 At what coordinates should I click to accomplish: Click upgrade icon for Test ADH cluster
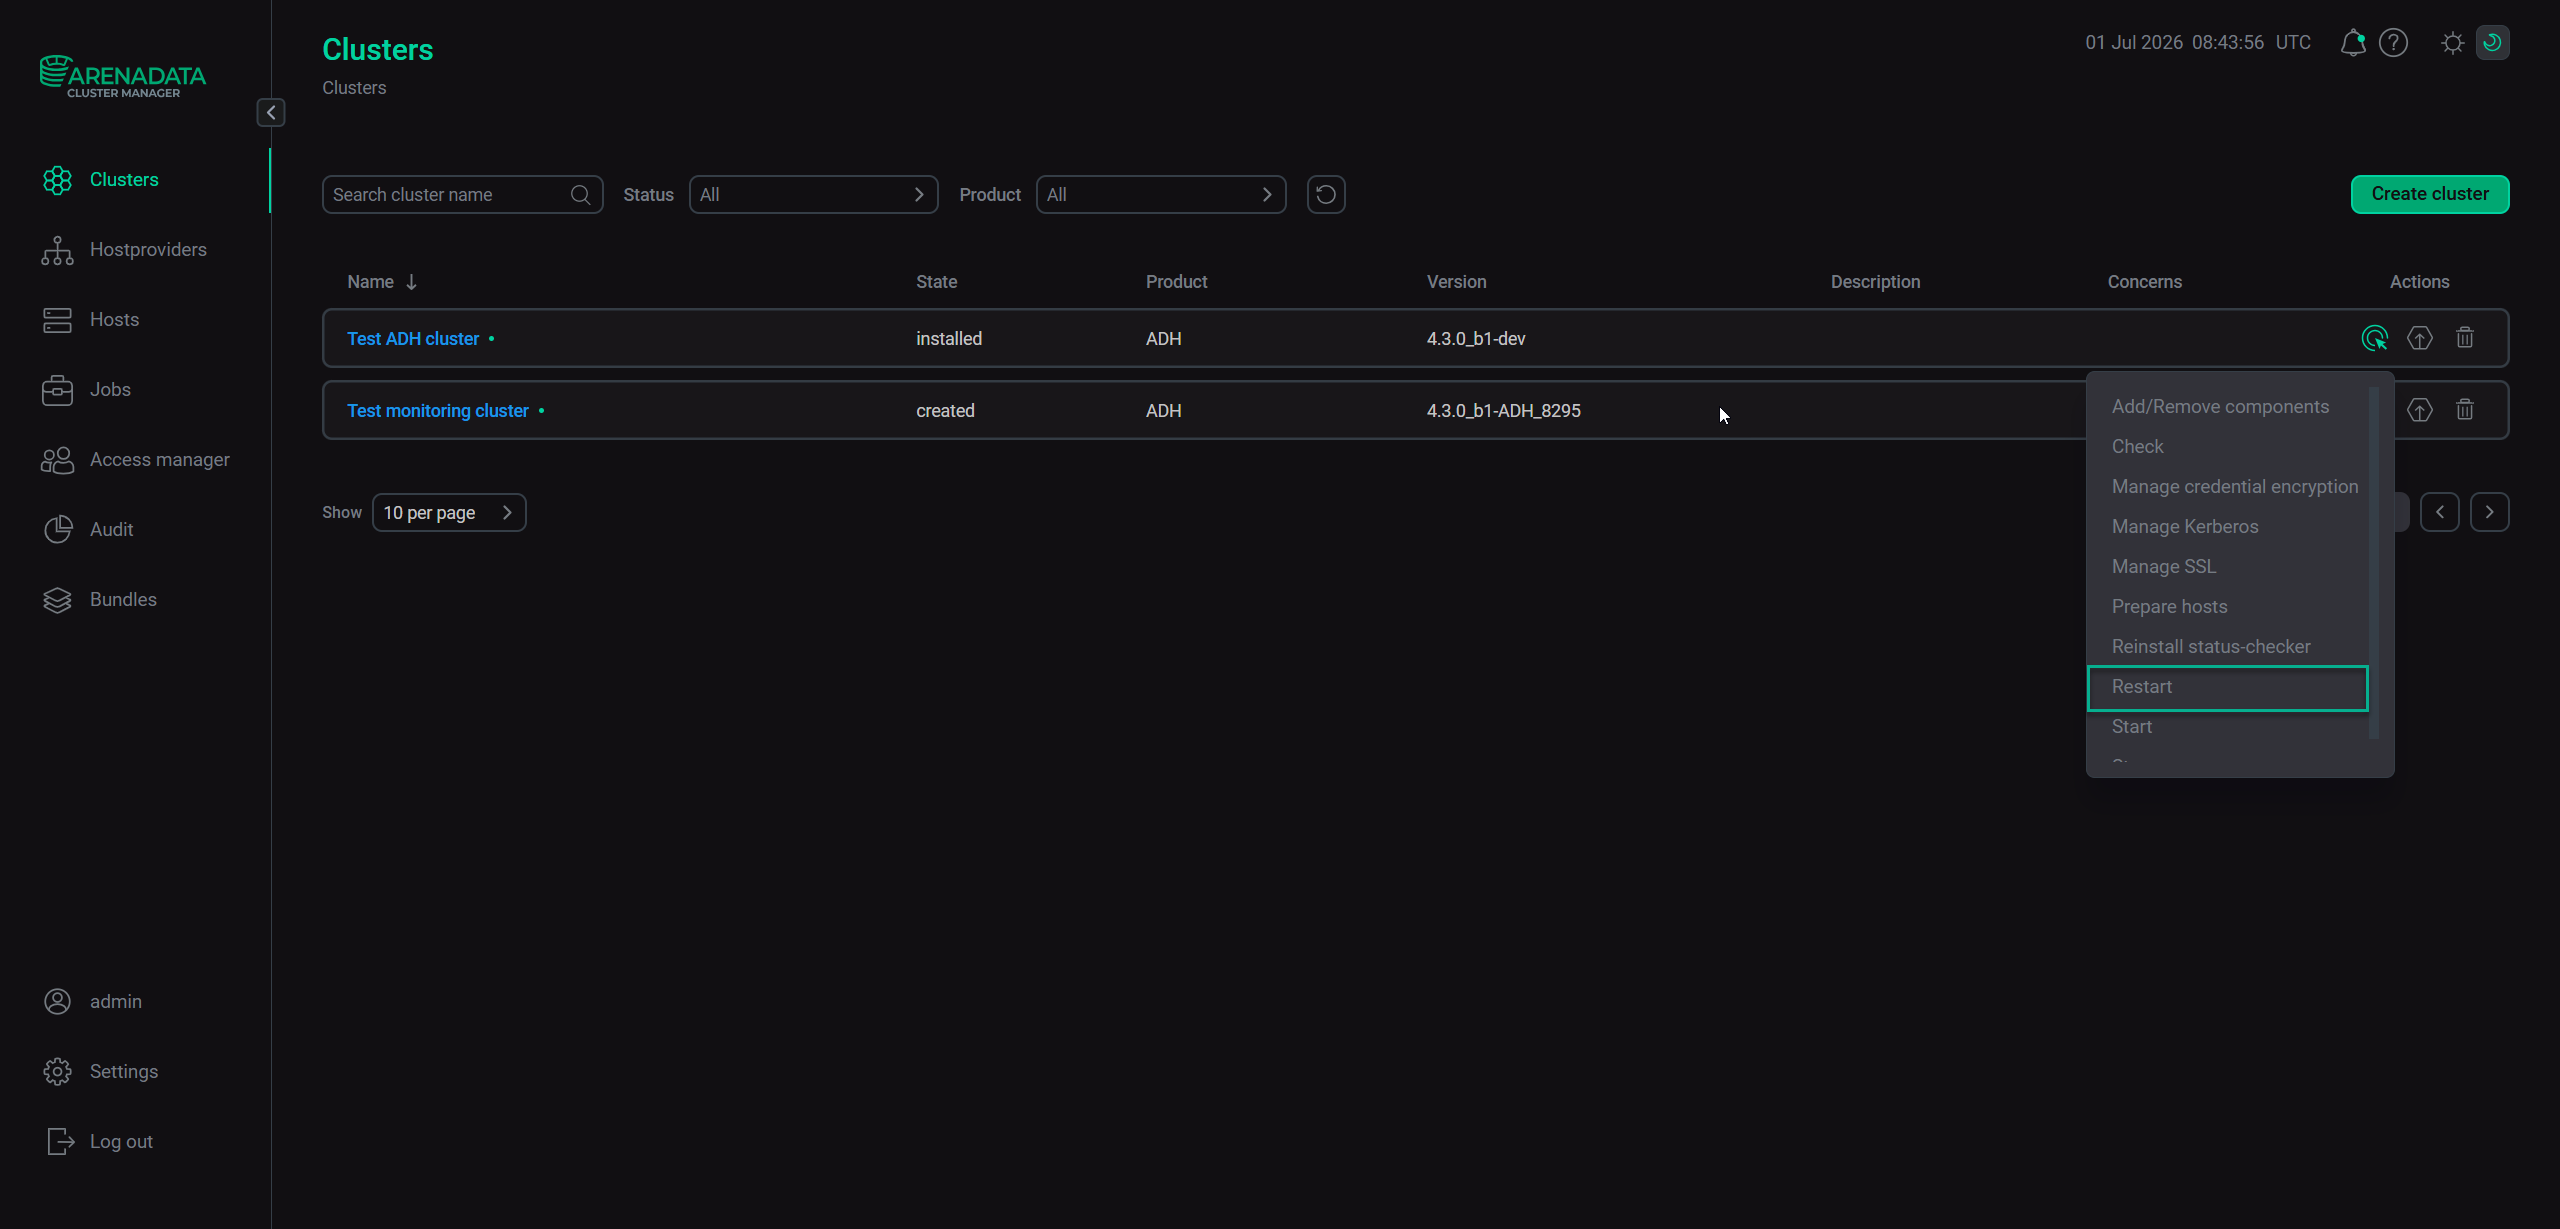point(2419,338)
